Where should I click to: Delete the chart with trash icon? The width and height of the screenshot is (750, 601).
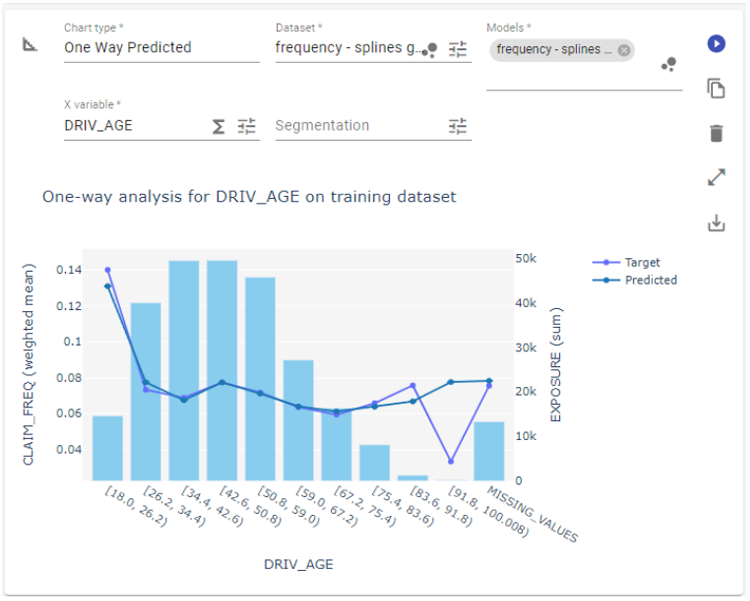715,133
